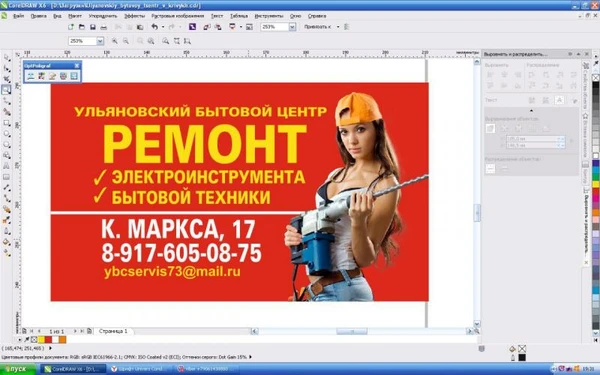Viewport: 600px width, 375px height.
Task: Click Zoom Out on the property bar
Action: click(x=126, y=41)
